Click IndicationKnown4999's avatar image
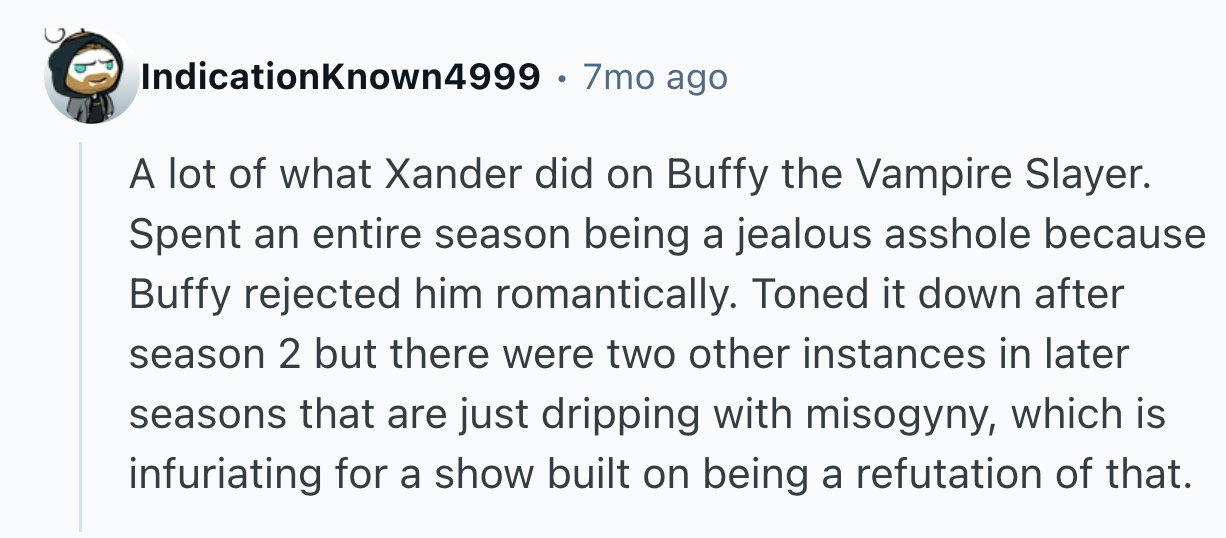Image resolution: width=1226 pixels, height=538 pixels. 91,77
